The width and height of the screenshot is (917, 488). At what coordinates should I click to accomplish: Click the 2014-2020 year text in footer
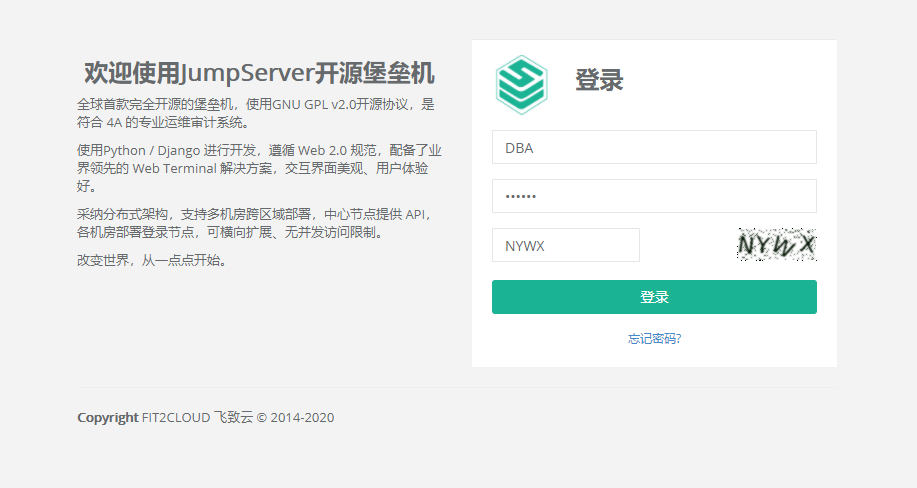point(303,418)
